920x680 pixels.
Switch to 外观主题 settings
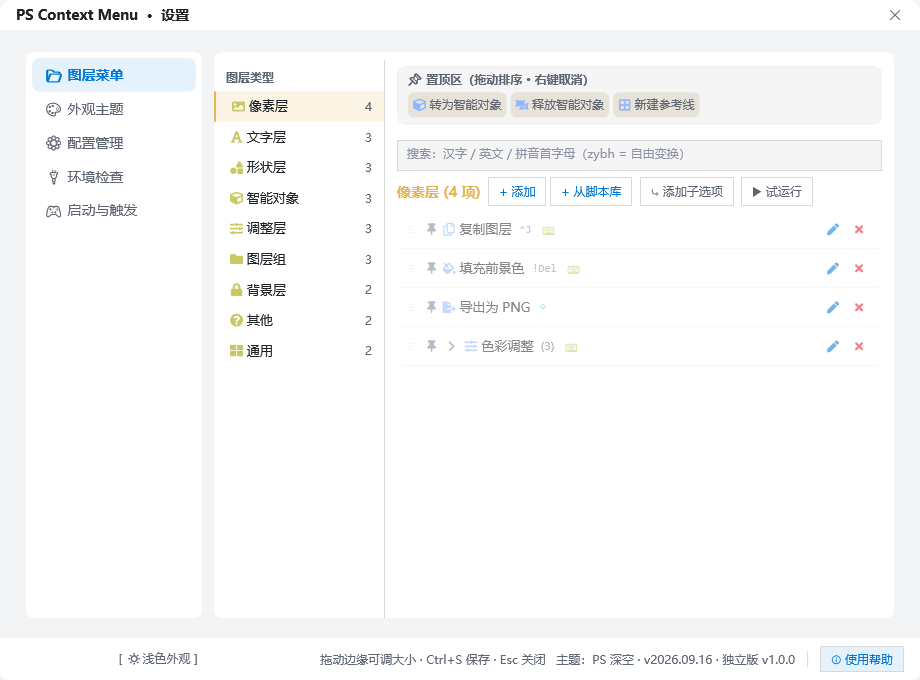click(114, 109)
